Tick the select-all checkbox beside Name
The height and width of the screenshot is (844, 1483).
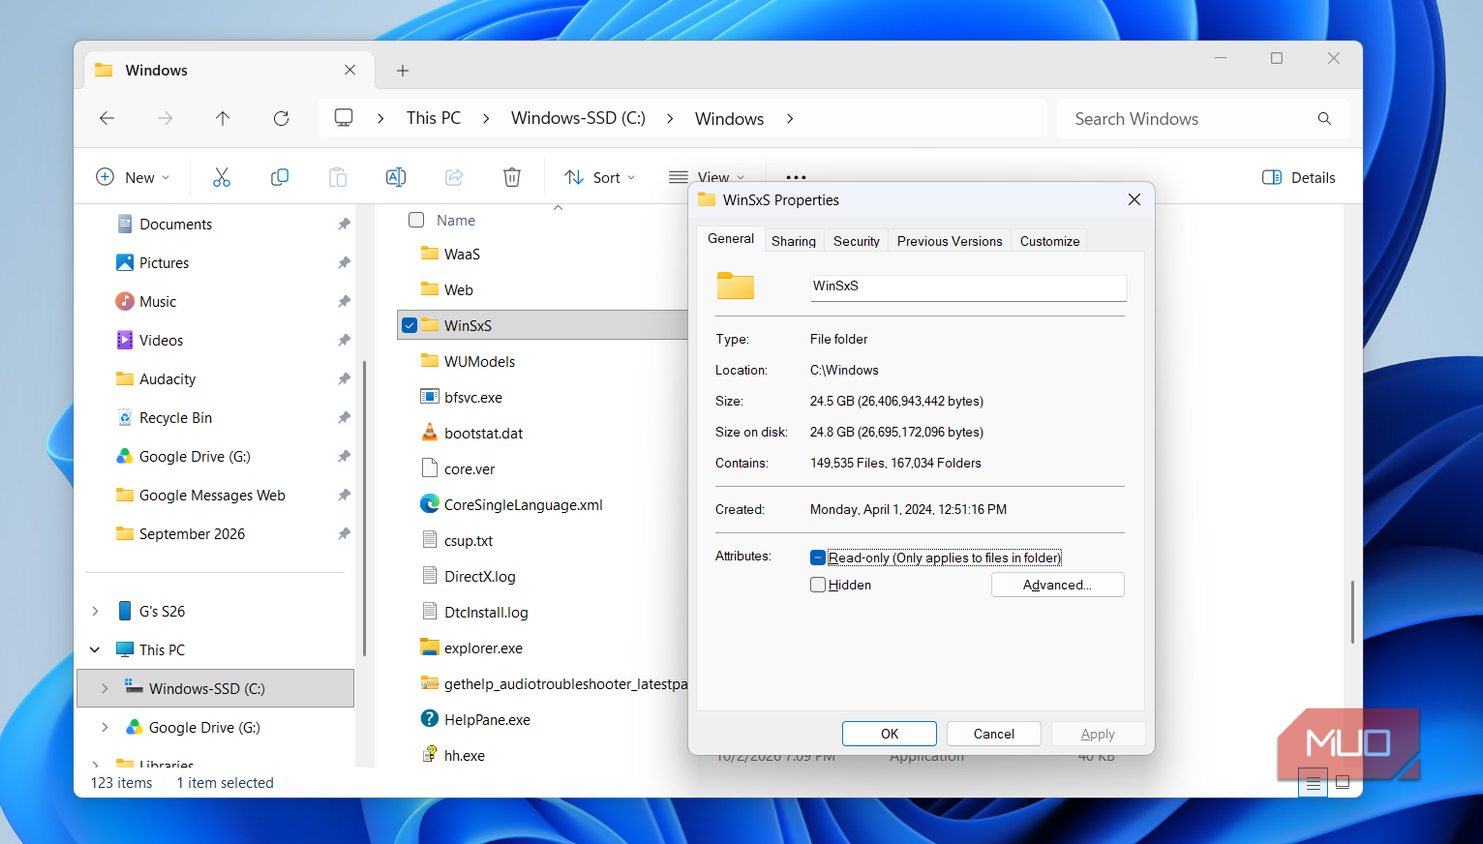[x=416, y=220]
